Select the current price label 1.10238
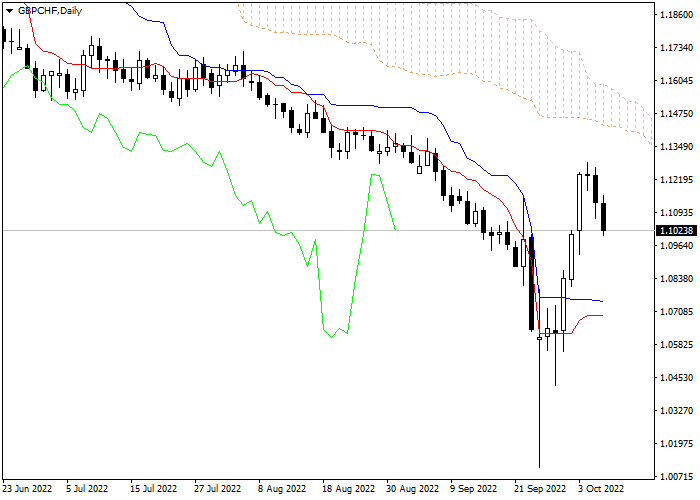700x500 pixels. point(676,231)
